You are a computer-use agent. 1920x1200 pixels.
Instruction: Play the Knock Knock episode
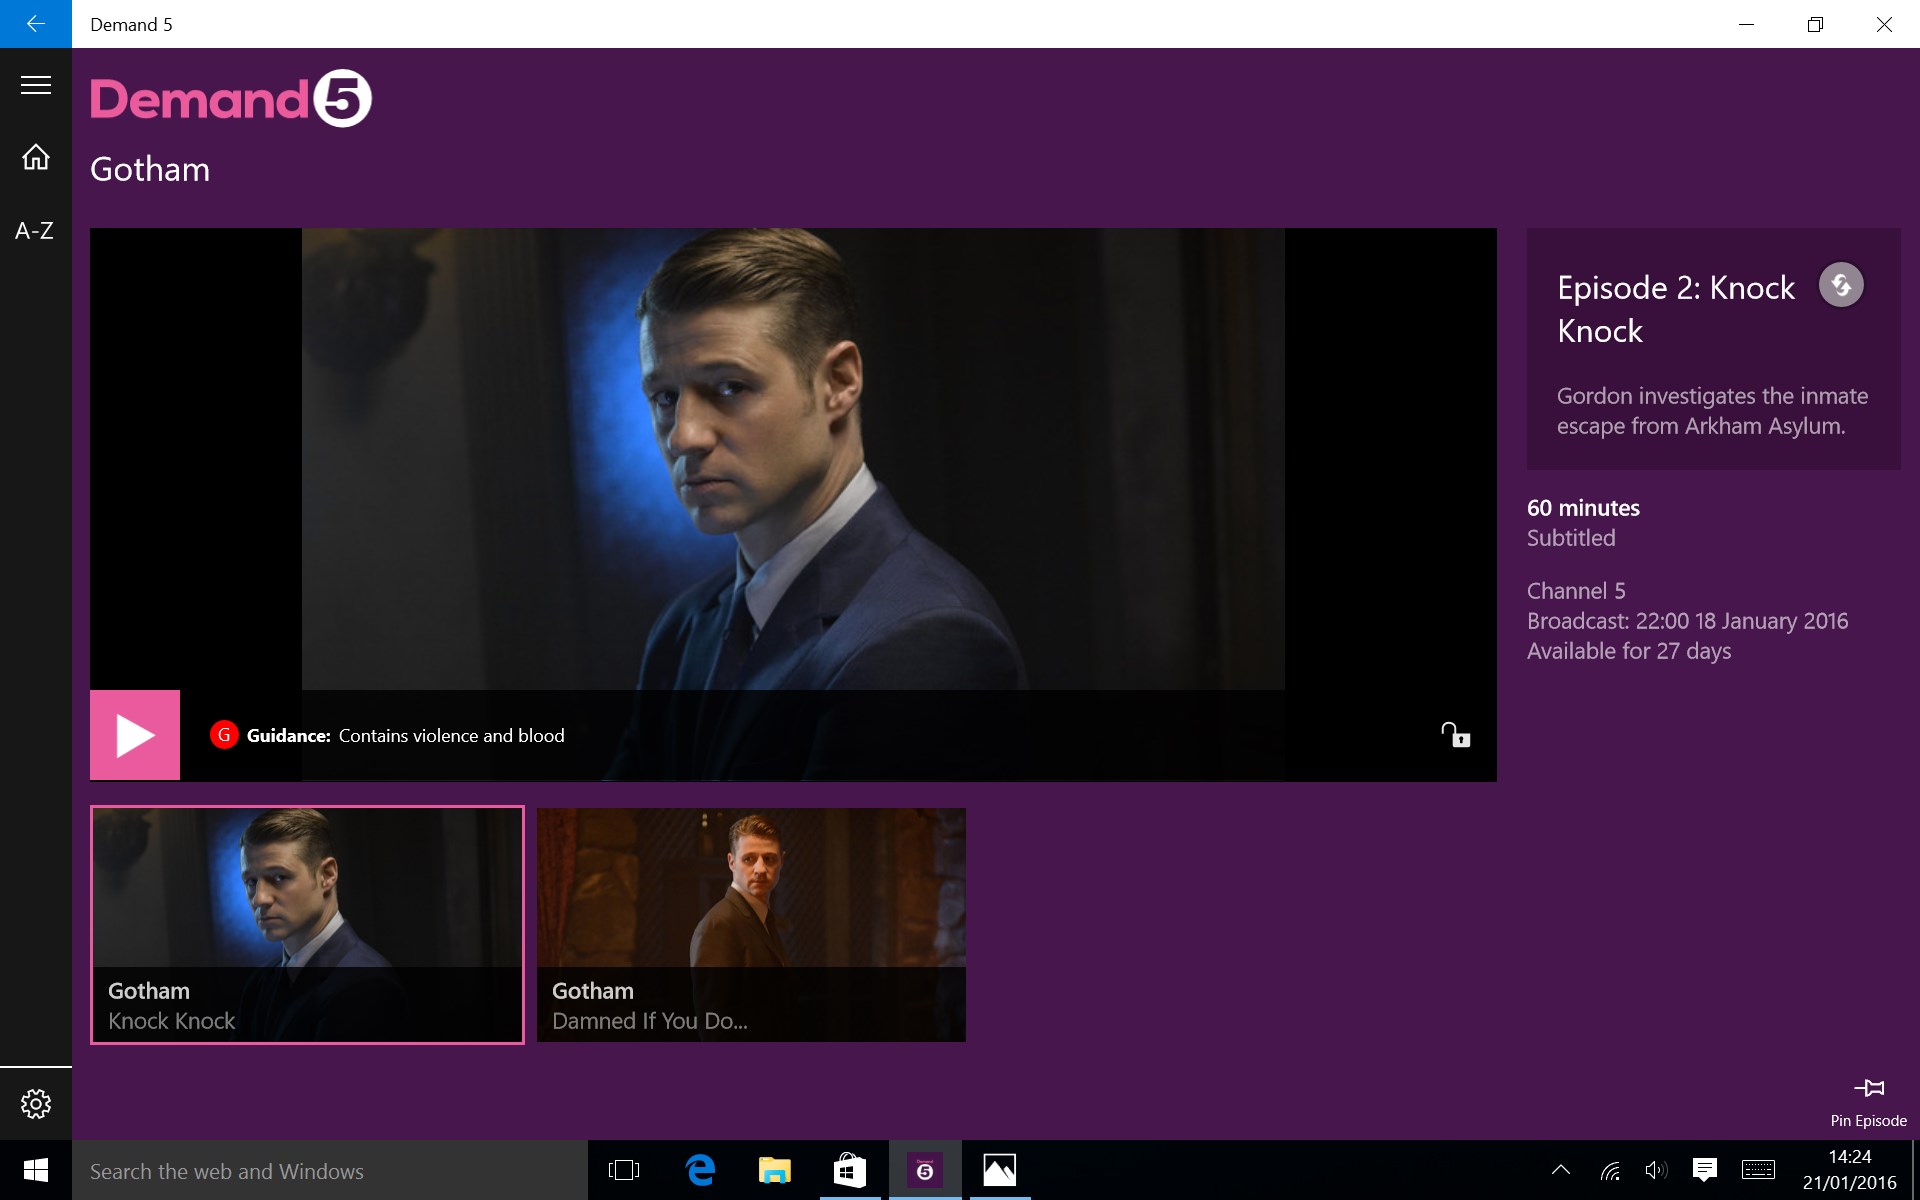click(135, 735)
